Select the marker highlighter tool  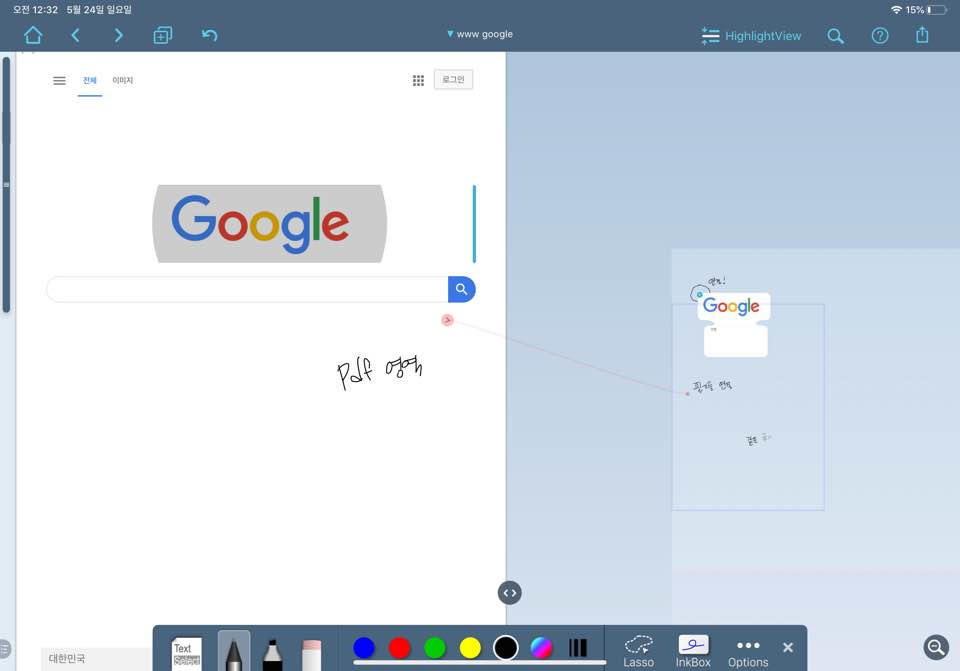point(272,654)
